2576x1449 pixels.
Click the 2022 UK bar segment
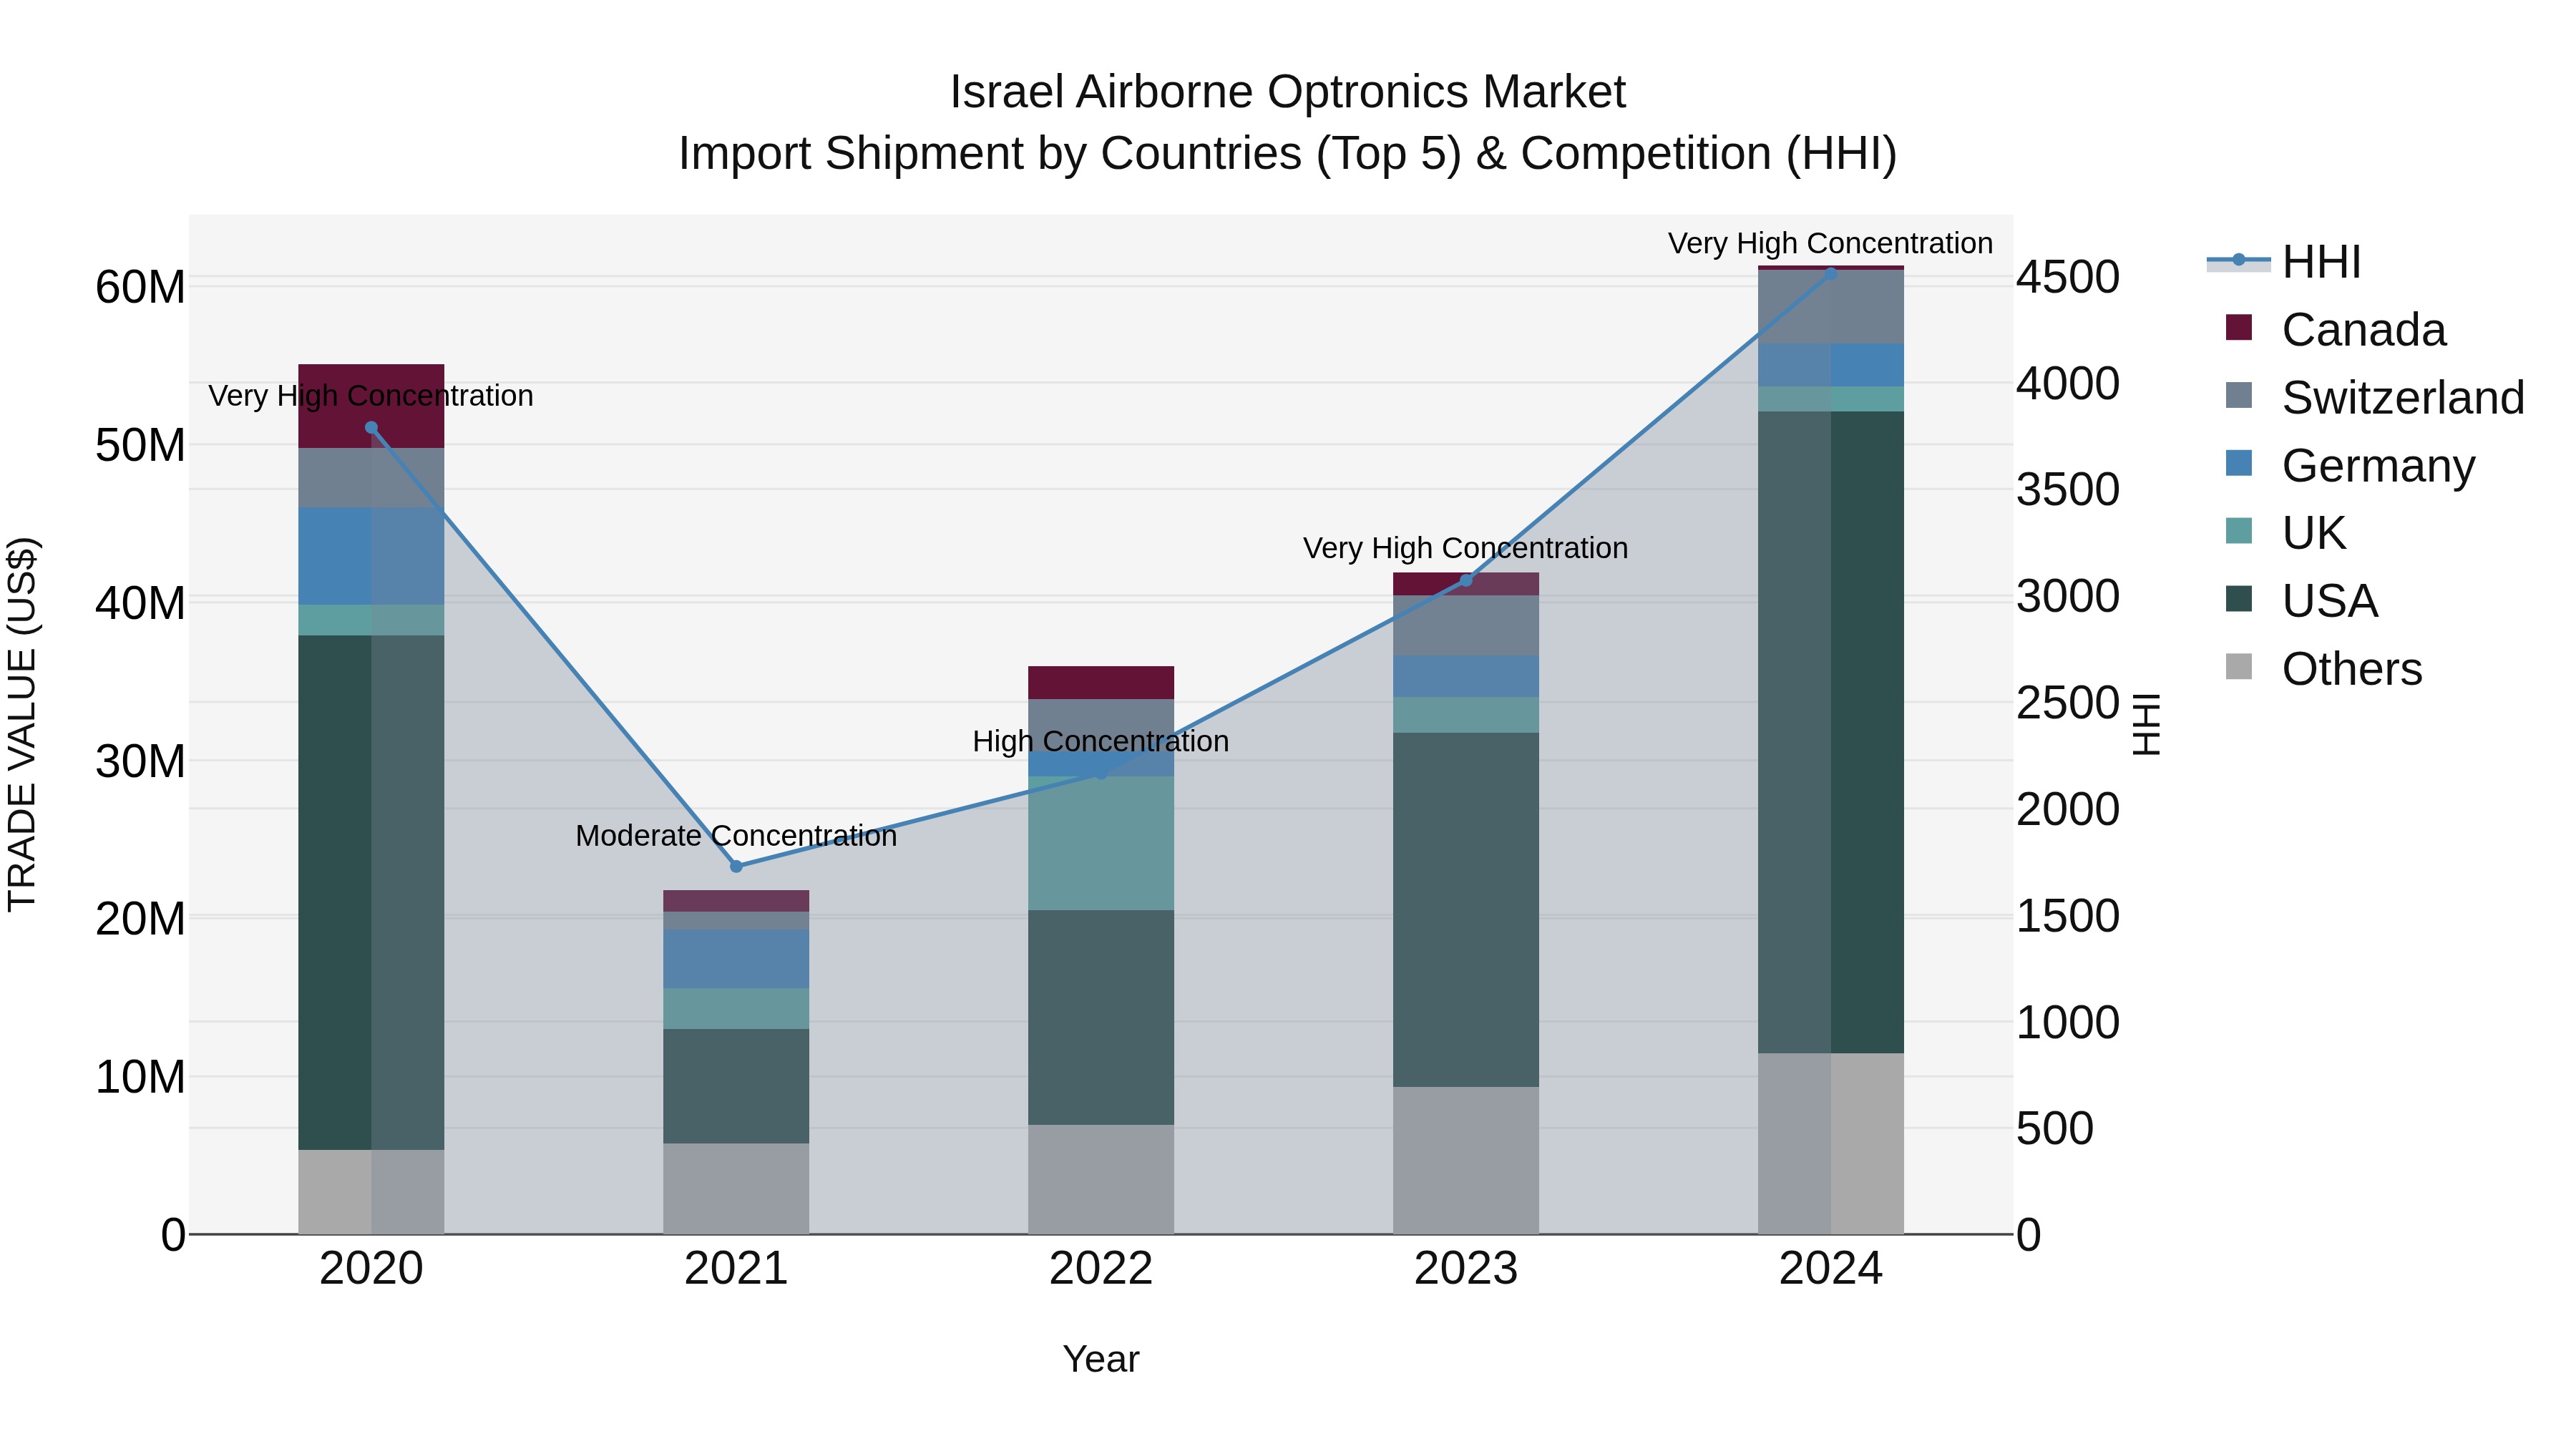pos(1101,843)
